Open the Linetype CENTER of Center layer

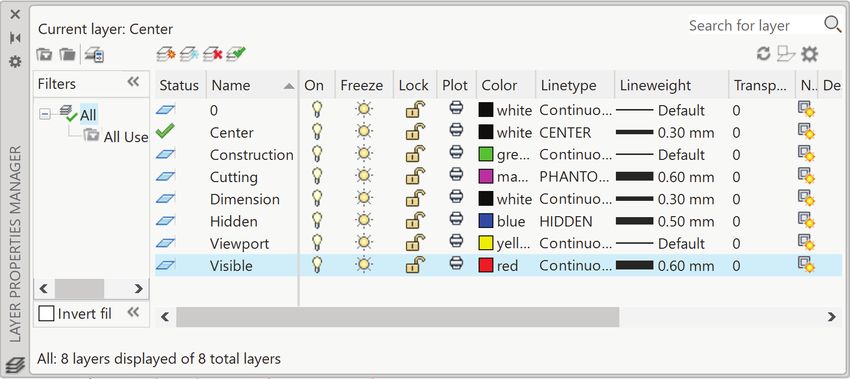[565, 132]
